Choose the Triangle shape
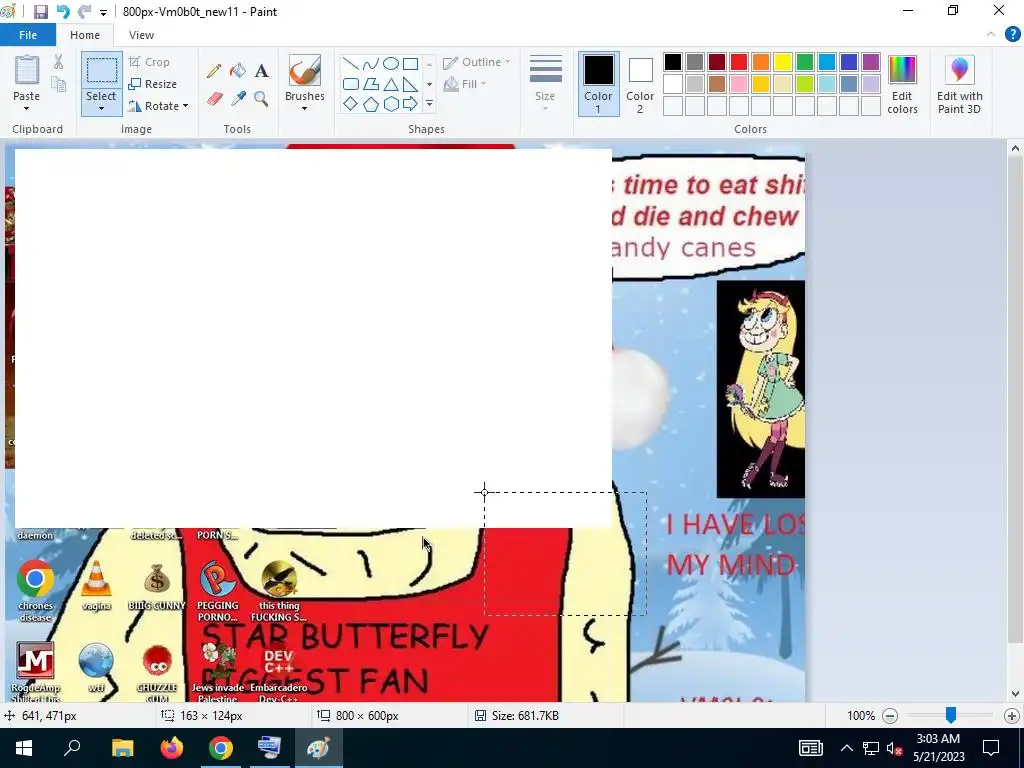This screenshot has height=768, width=1024. coord(391,84)
